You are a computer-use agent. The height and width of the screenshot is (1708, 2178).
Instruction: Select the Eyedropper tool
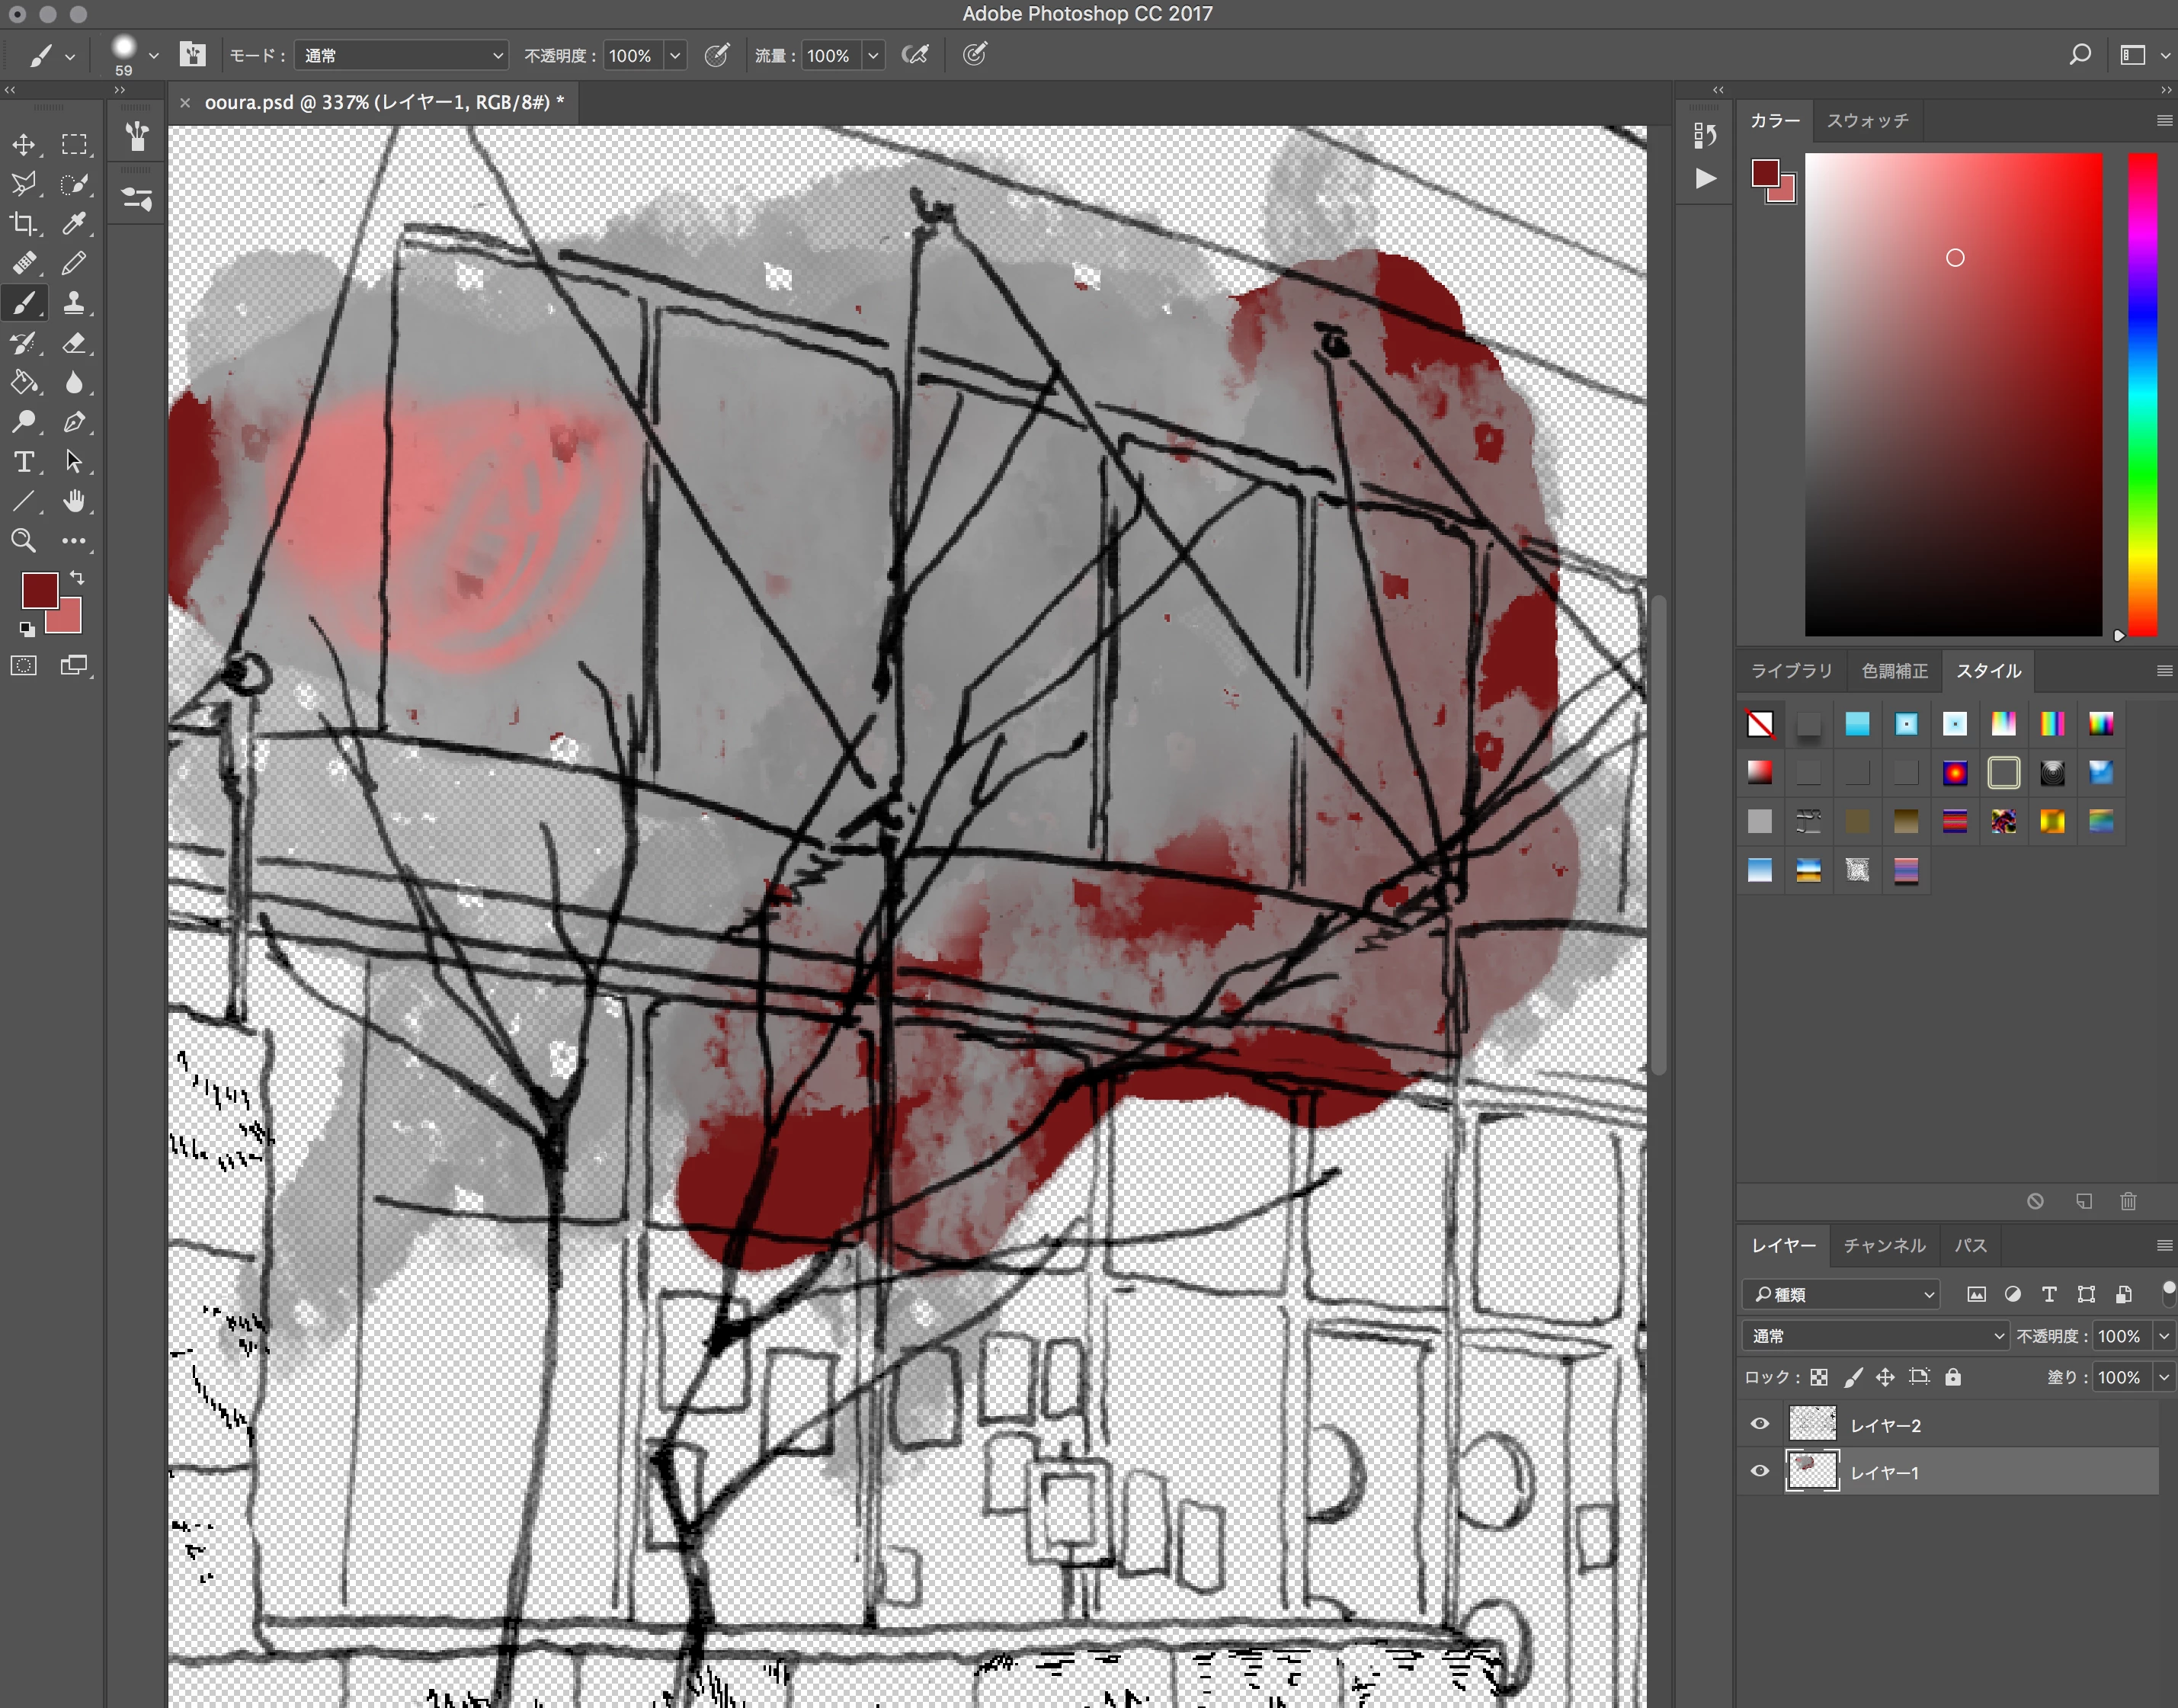coord(74,224)
